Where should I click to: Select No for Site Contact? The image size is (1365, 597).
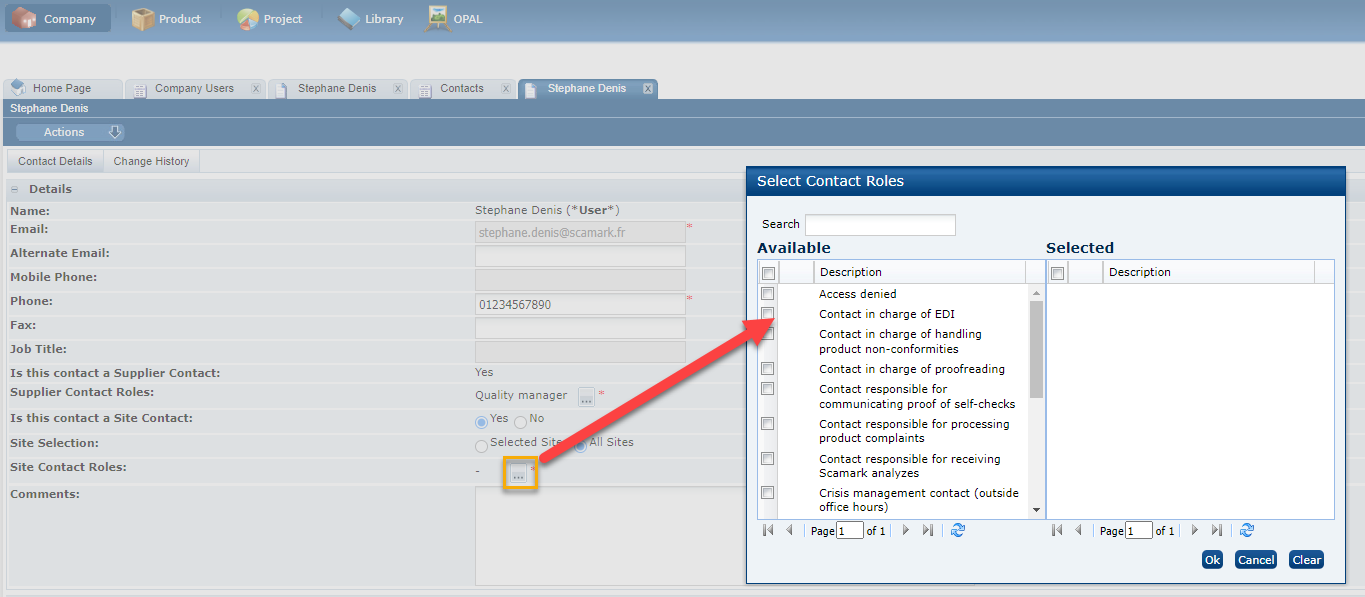pyautogui.click(x=520, y=422)
